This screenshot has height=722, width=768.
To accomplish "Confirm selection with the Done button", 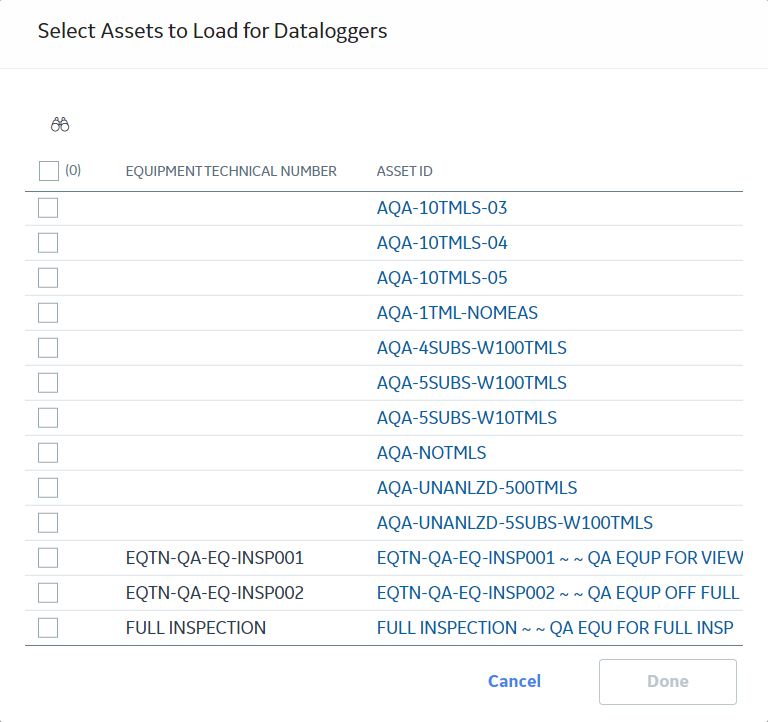I will pos(667,681).
